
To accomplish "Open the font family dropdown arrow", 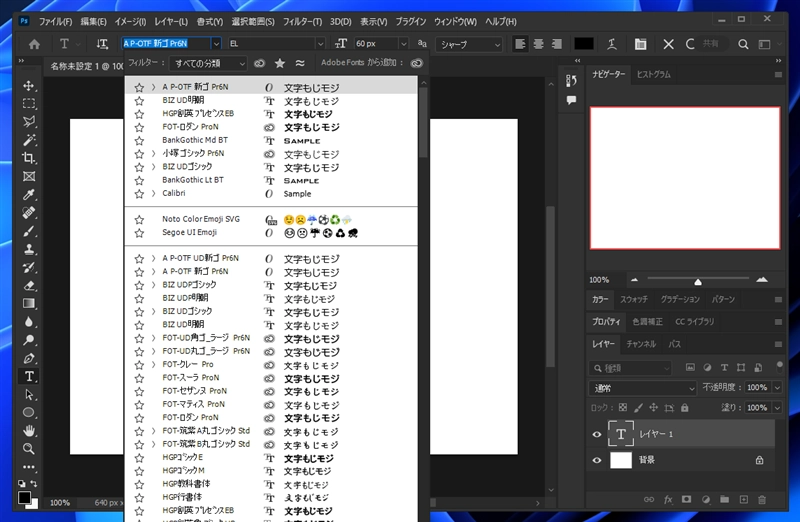I will click(216, 44).
